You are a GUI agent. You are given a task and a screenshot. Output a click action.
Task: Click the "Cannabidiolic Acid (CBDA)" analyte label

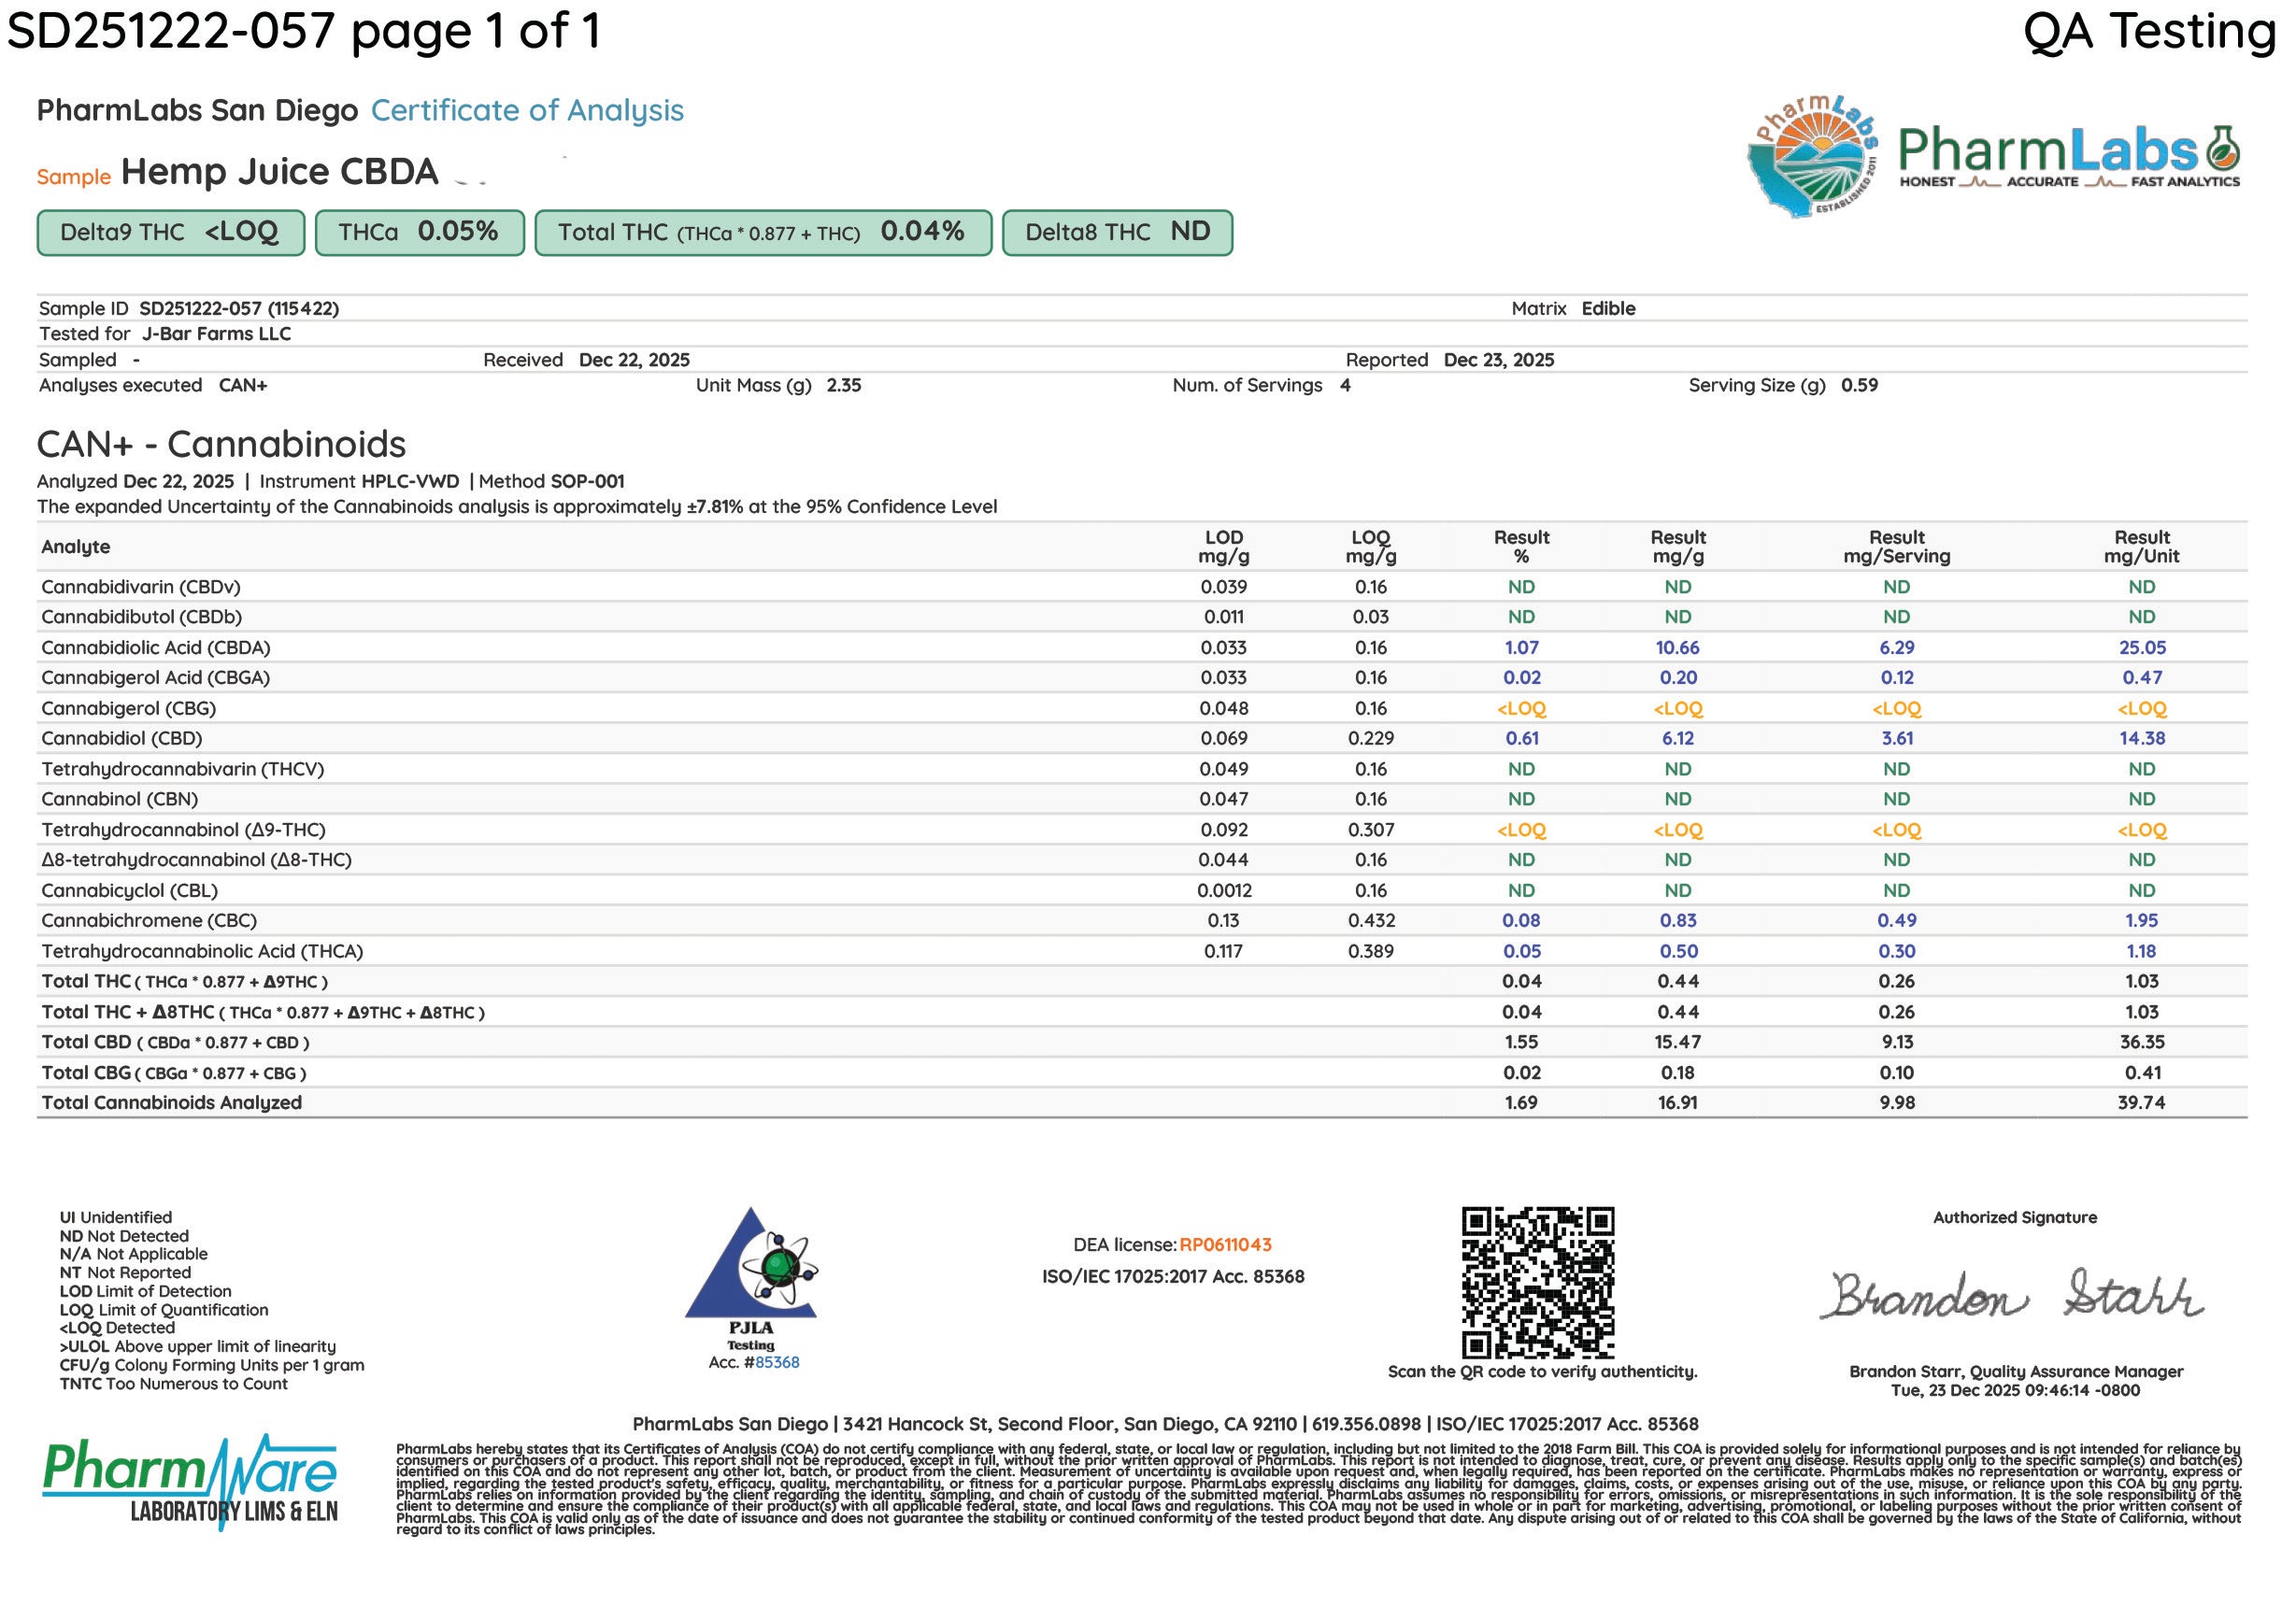[156, 648]
